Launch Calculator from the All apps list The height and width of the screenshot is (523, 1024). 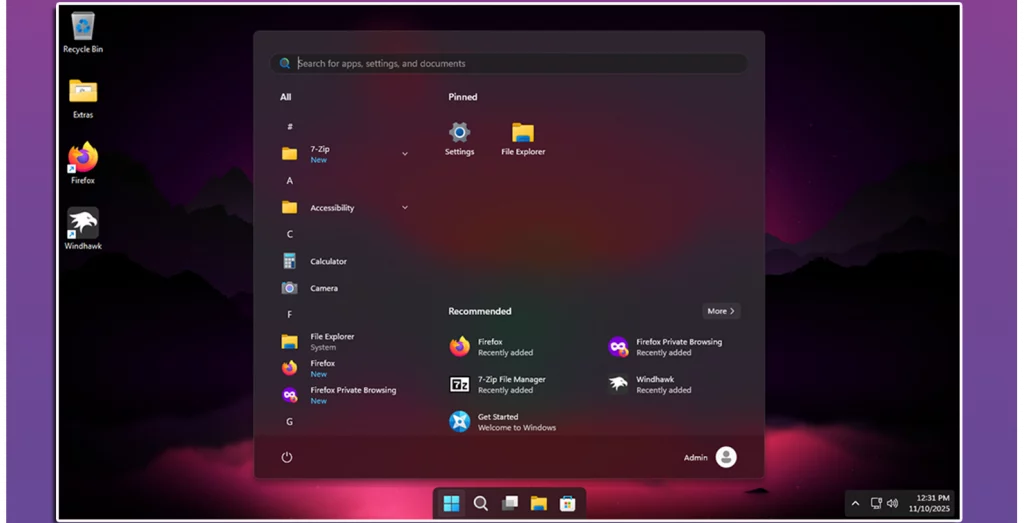[328, 261]
